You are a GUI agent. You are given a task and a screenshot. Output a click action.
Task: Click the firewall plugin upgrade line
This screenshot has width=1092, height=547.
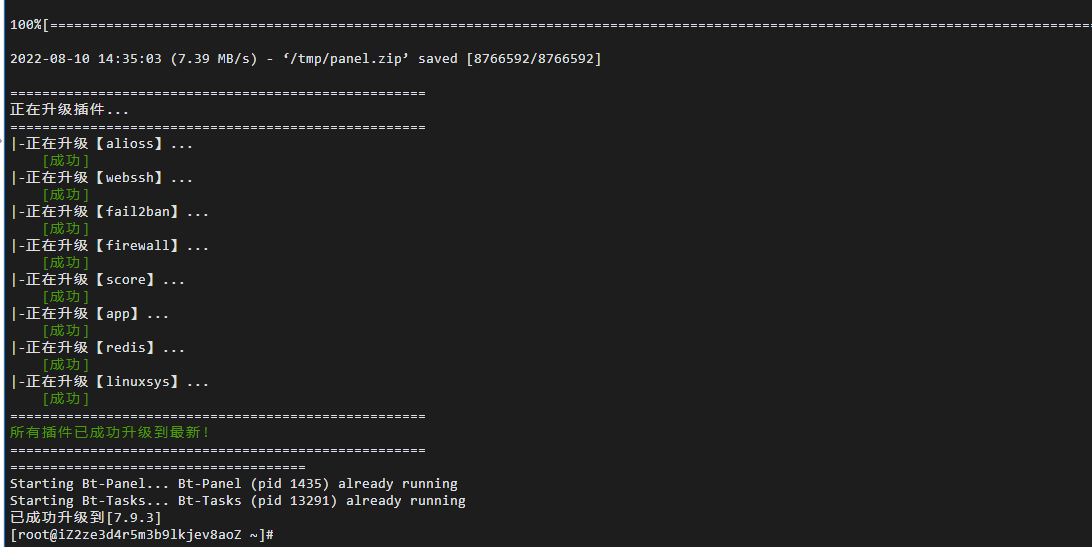(109, 246)
